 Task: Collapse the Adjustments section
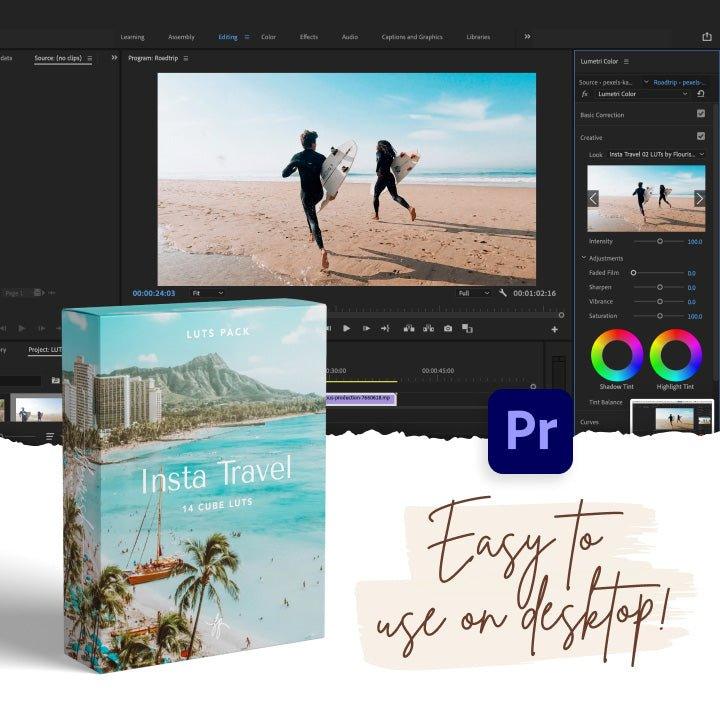pyautogui.click(x=584, y=258)
